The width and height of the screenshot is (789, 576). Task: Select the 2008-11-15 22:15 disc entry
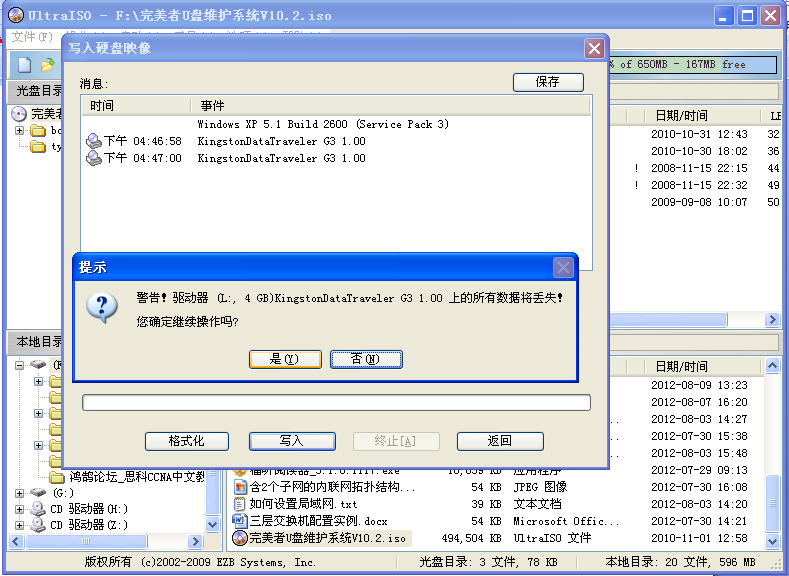[699, 168]
